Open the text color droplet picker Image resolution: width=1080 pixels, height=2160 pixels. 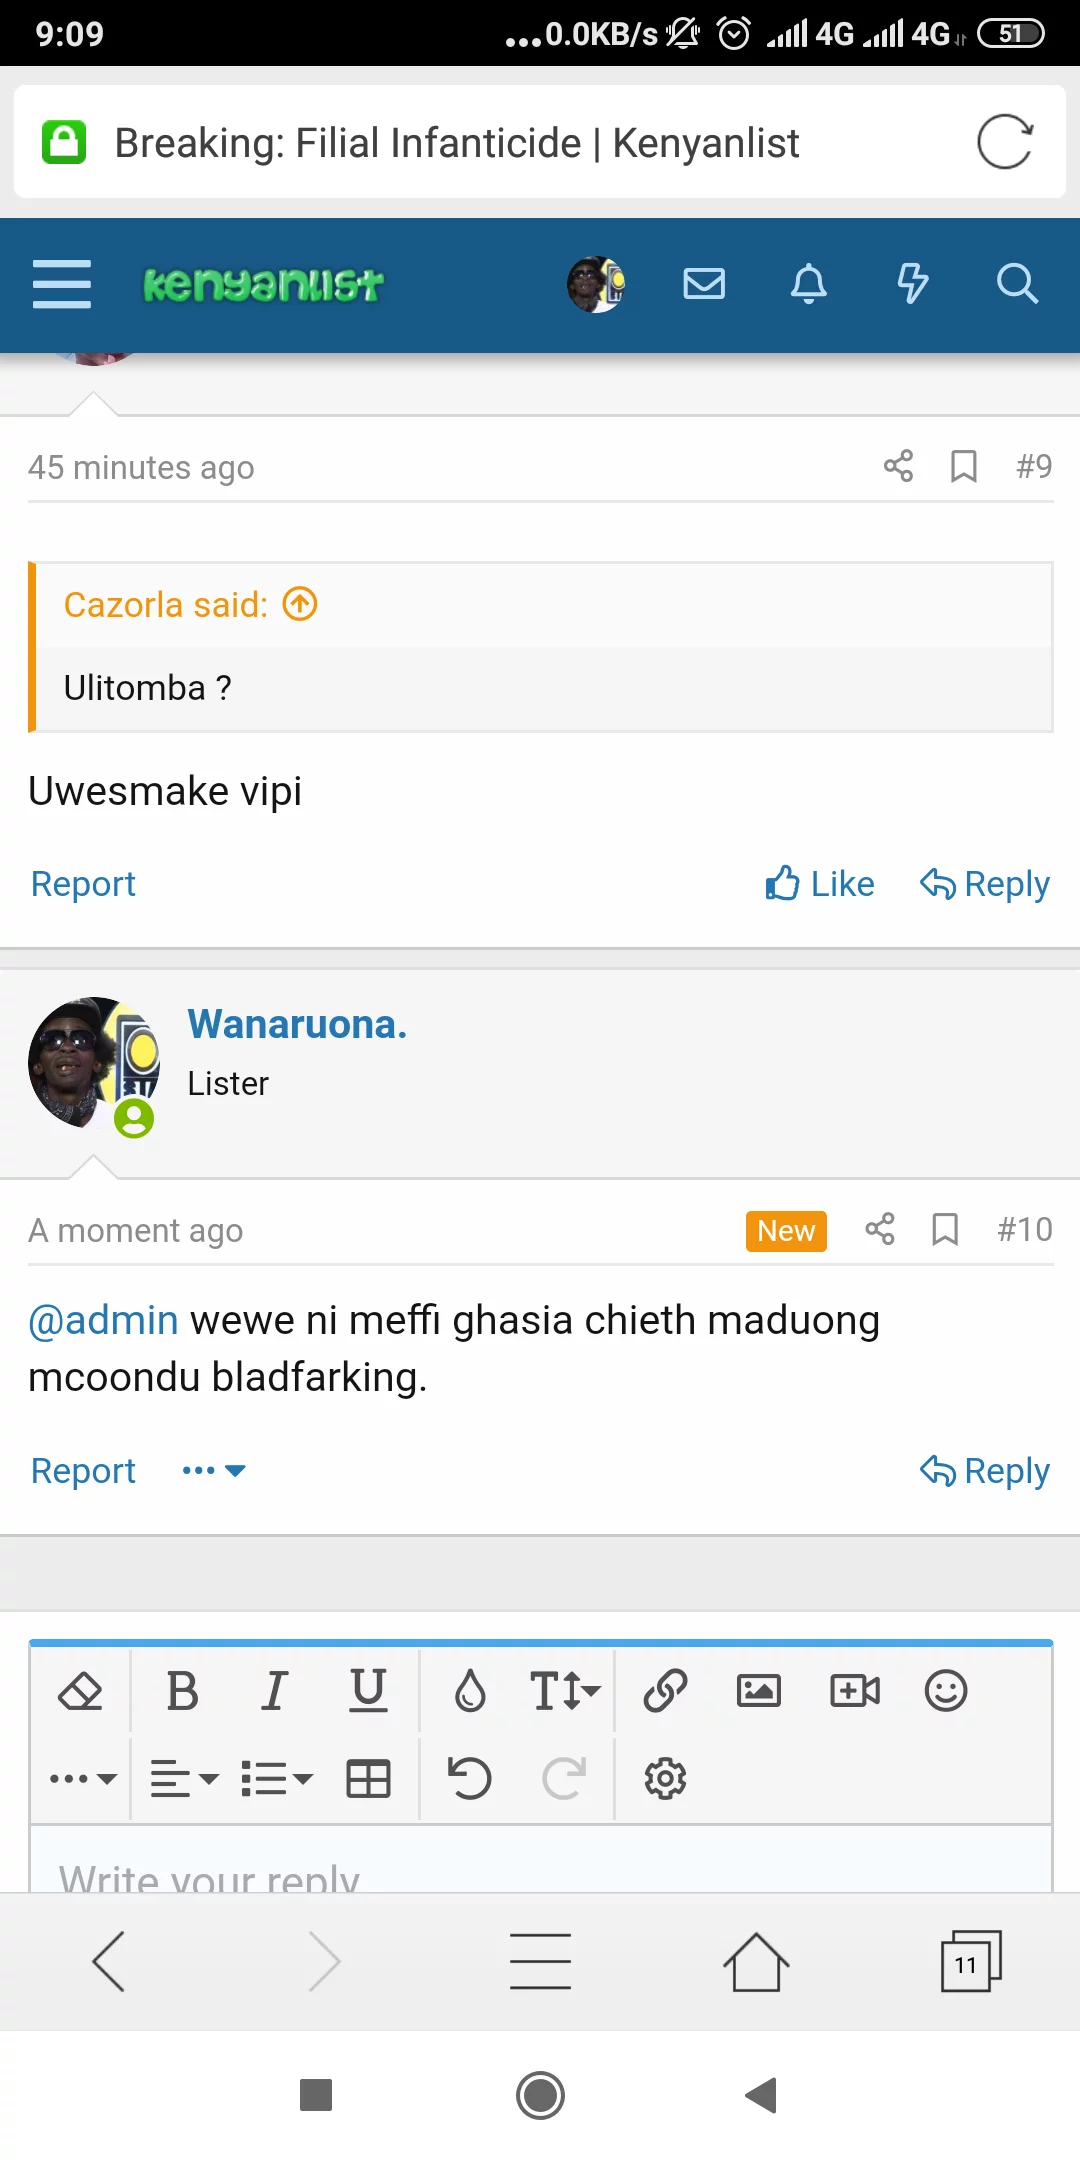pos(470,1691)
